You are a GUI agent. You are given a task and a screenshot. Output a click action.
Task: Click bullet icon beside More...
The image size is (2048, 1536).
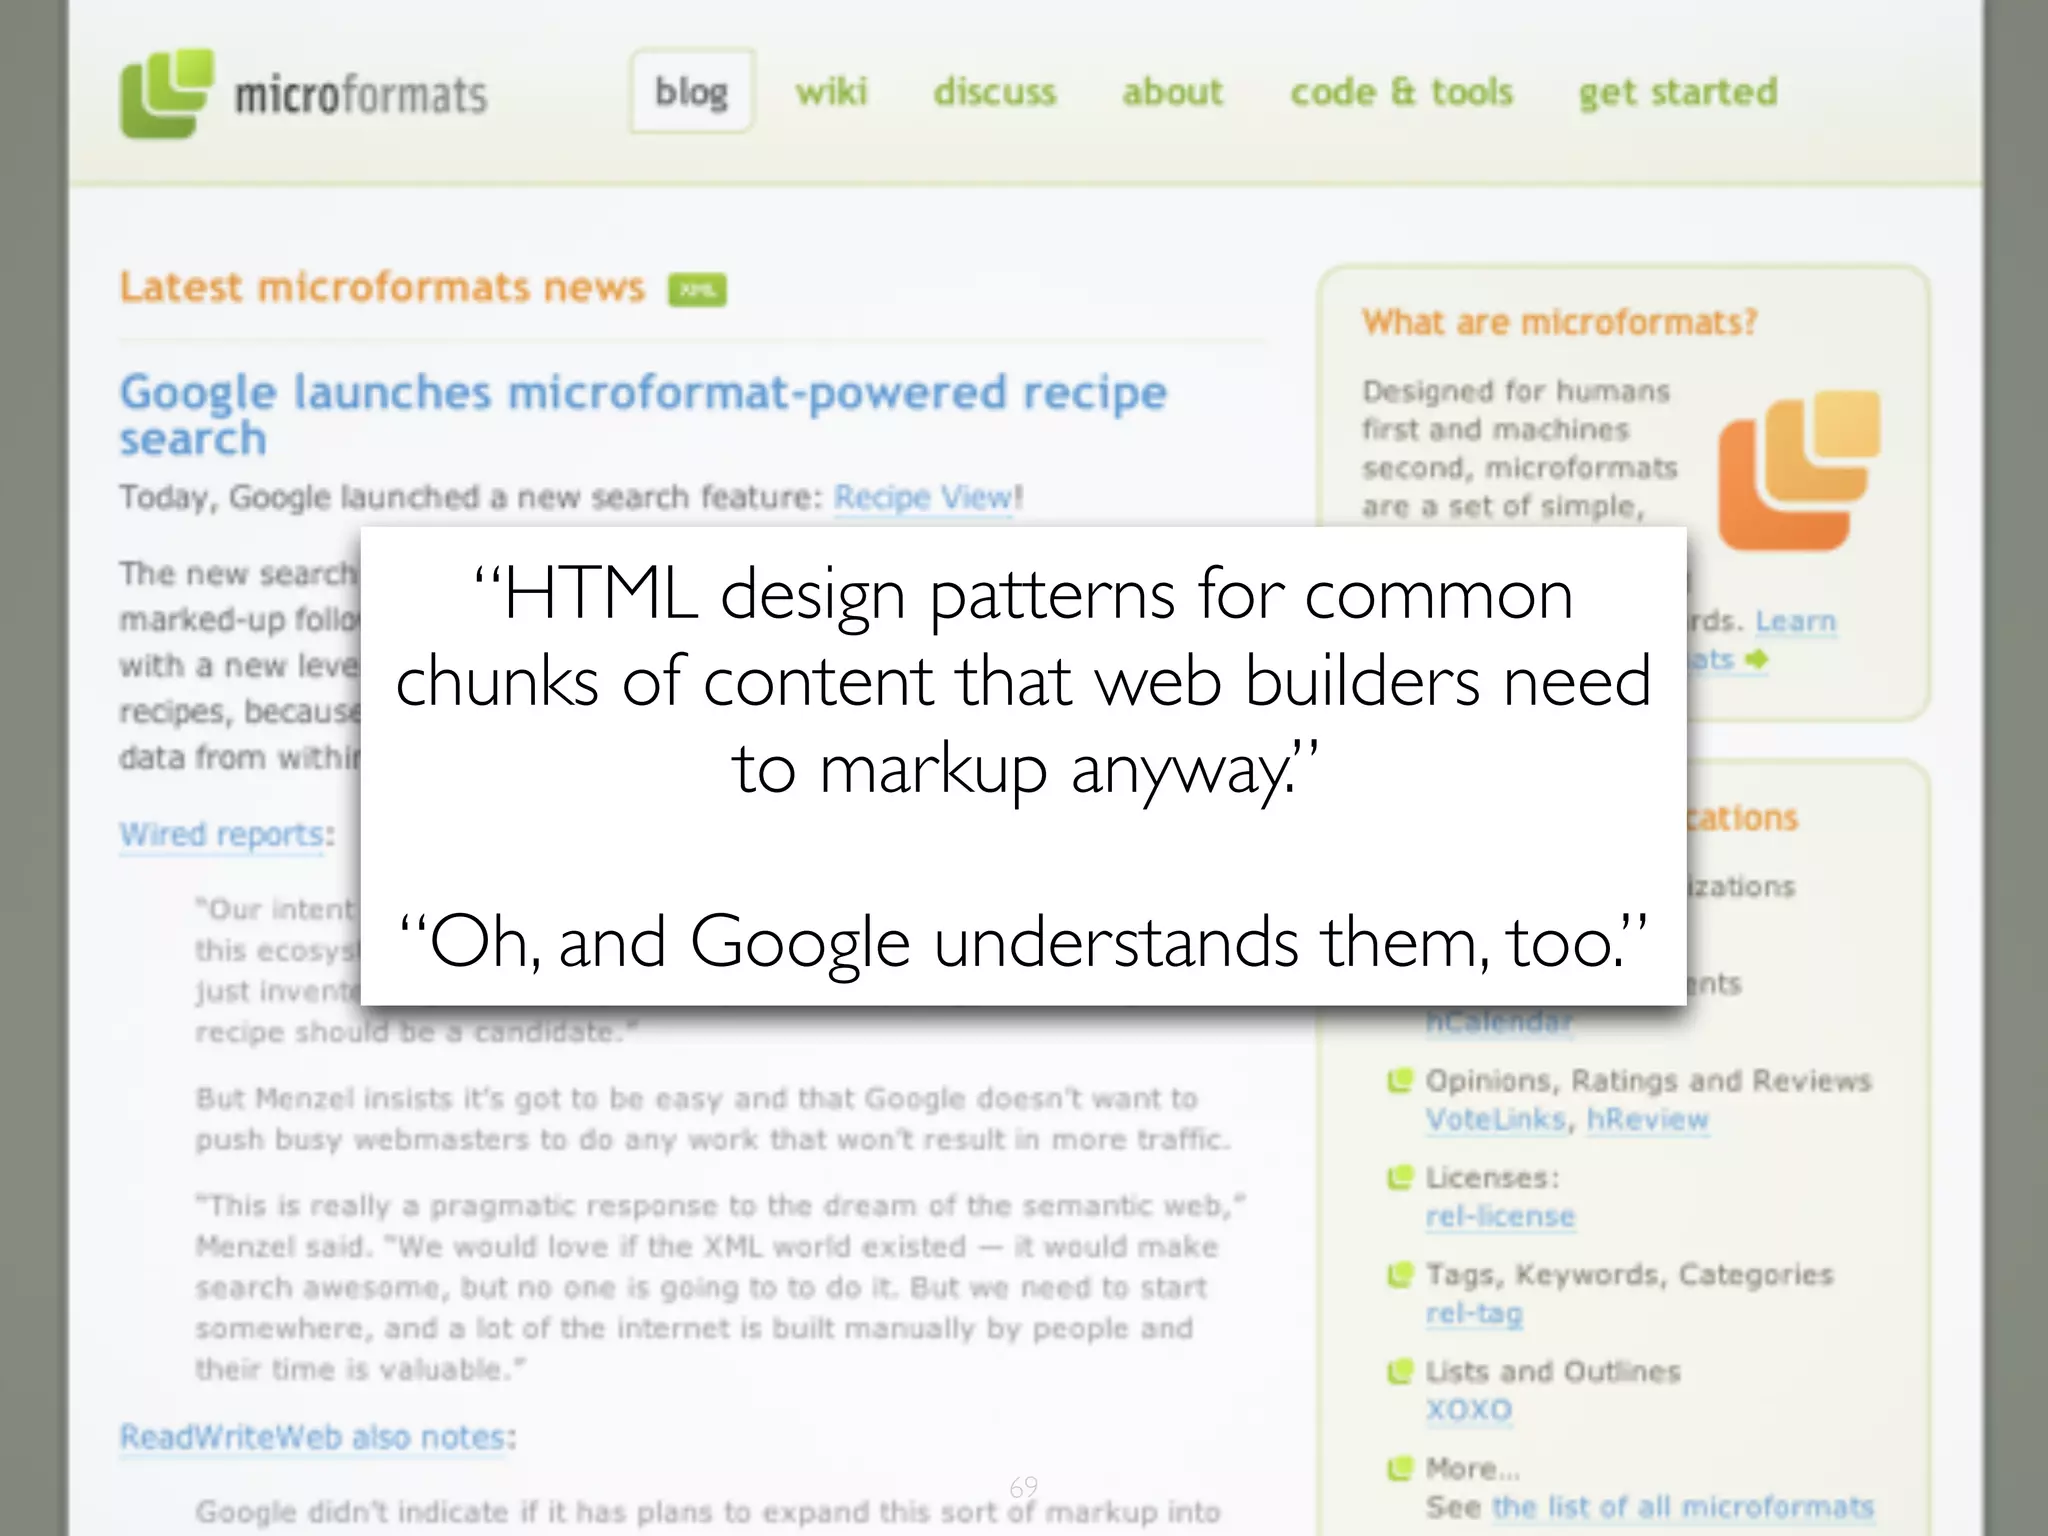1400,1468
